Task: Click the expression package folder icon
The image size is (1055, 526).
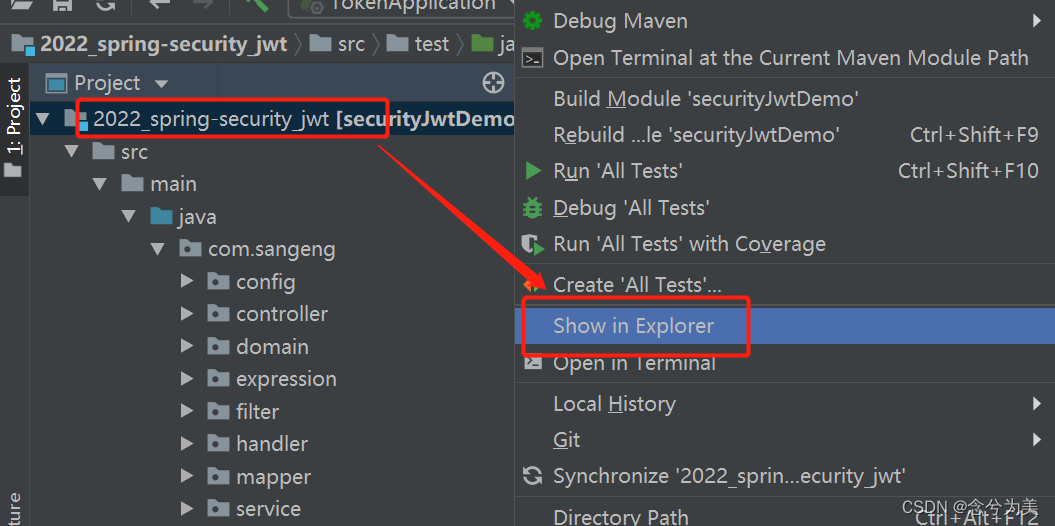Action: [218, 378]
